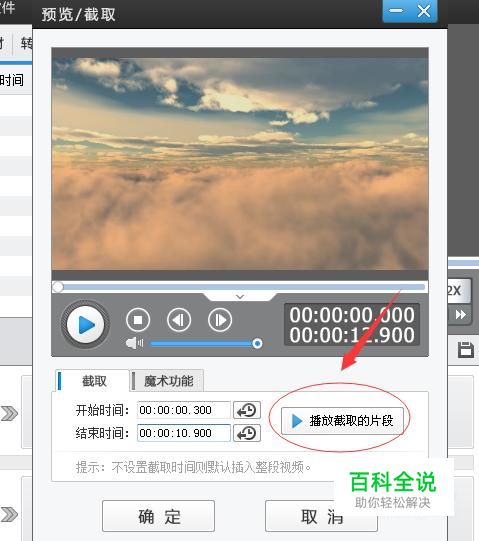Collapse the player controls chevron

point(240,296)
